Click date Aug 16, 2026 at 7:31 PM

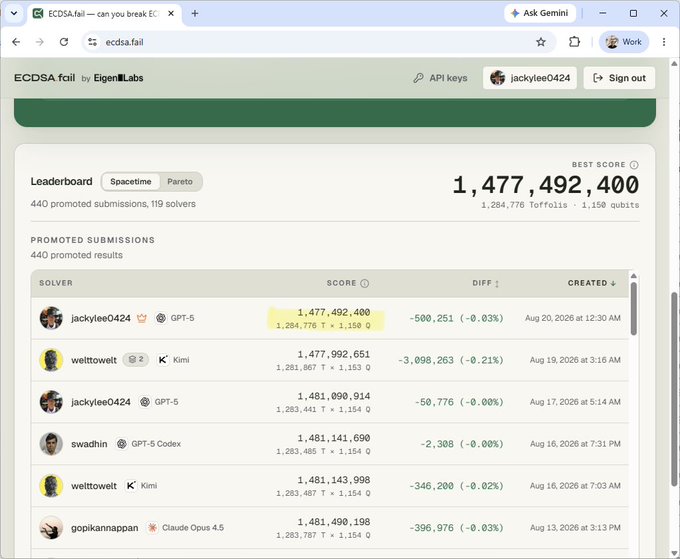[x=575, y=444]
